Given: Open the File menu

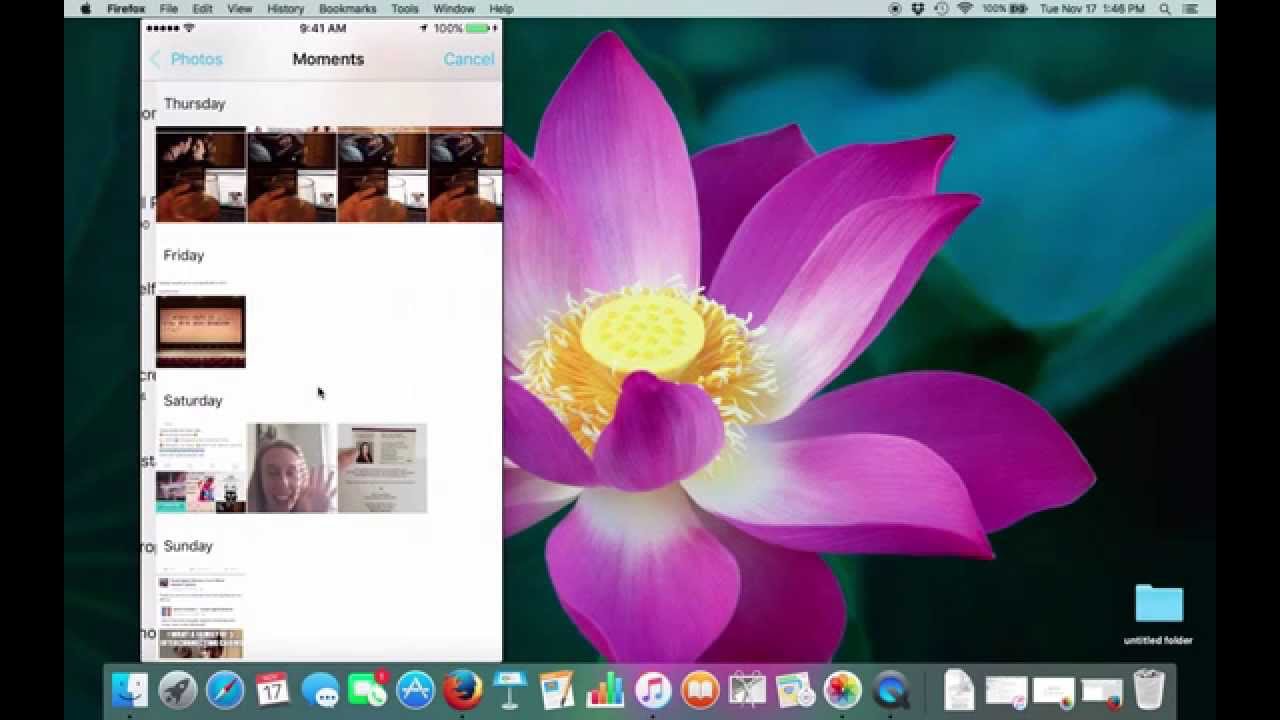Looking at the screenshot, I should point(169,9).
